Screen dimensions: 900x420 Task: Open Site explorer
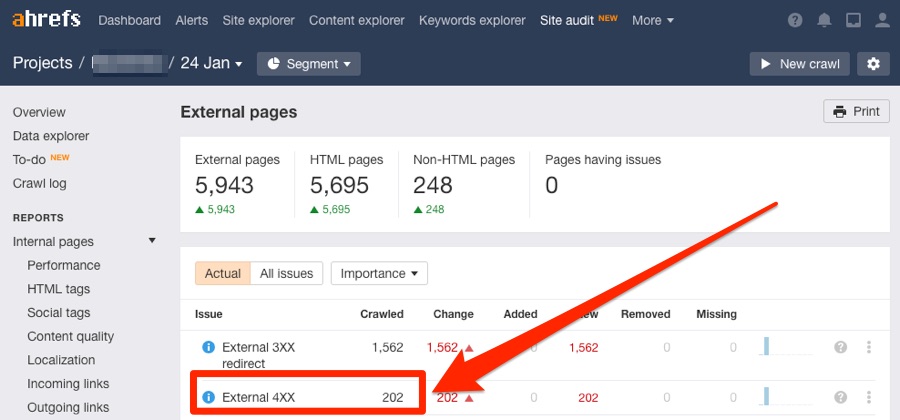258,21
